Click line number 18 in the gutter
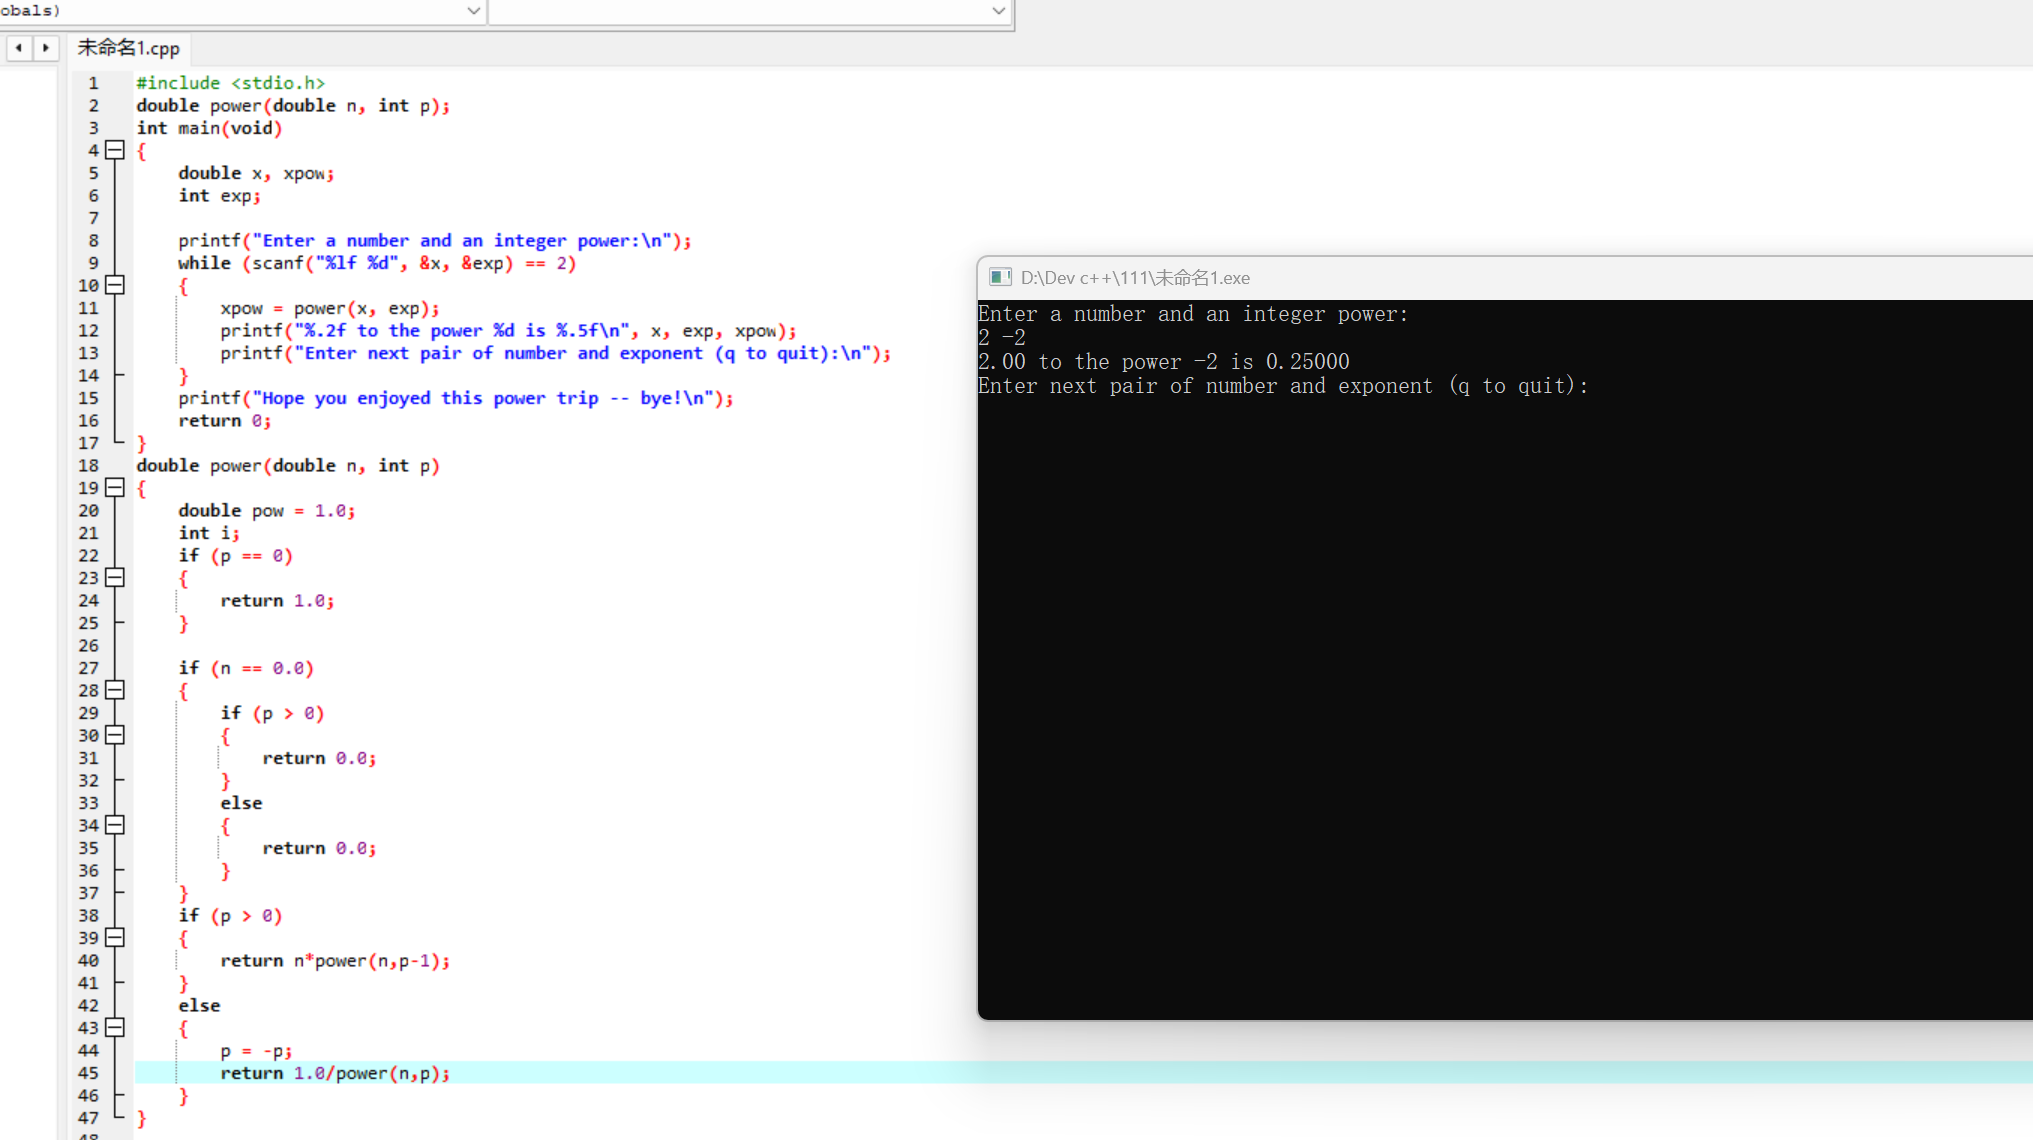The width and height of the screenshot is (2033, 1140). [x=88, y=466]
